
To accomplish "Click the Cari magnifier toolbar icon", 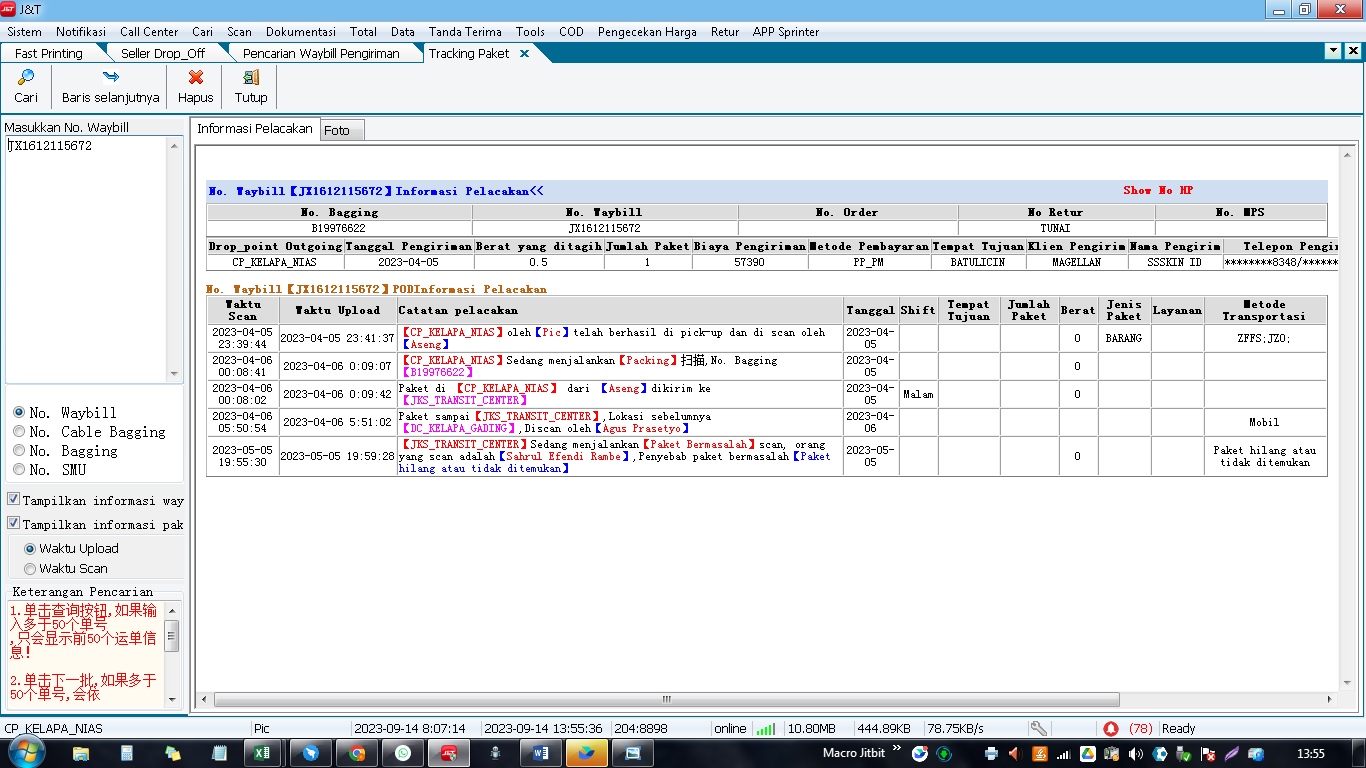I will pos(26,77).
